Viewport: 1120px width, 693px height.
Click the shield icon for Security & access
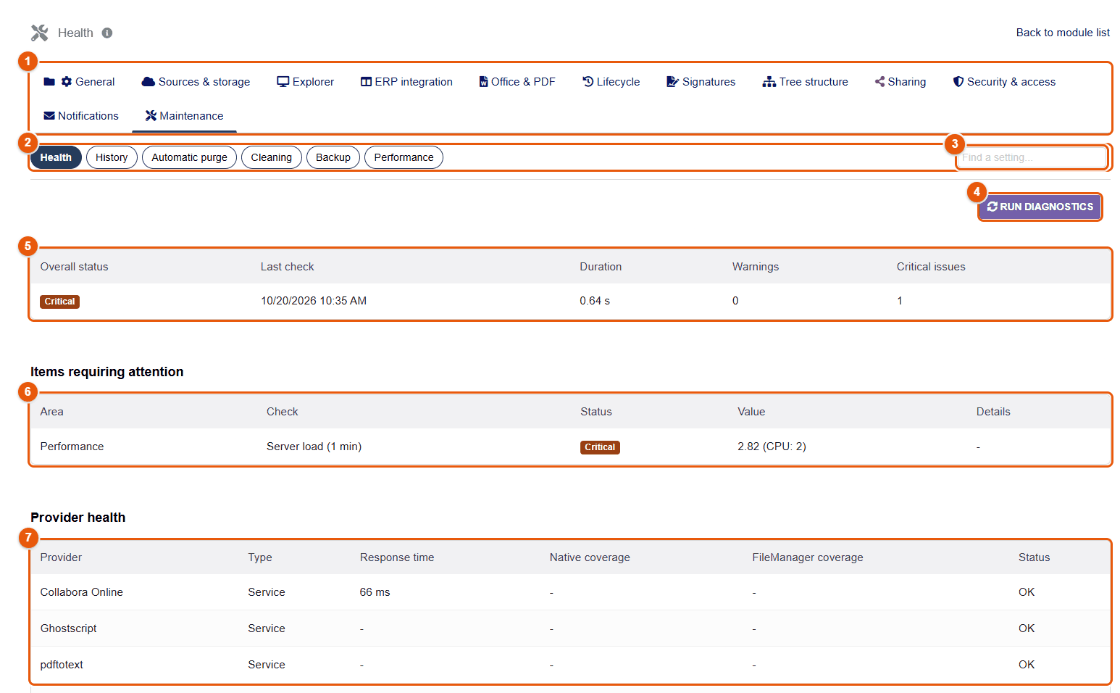[x=959, y=82]
